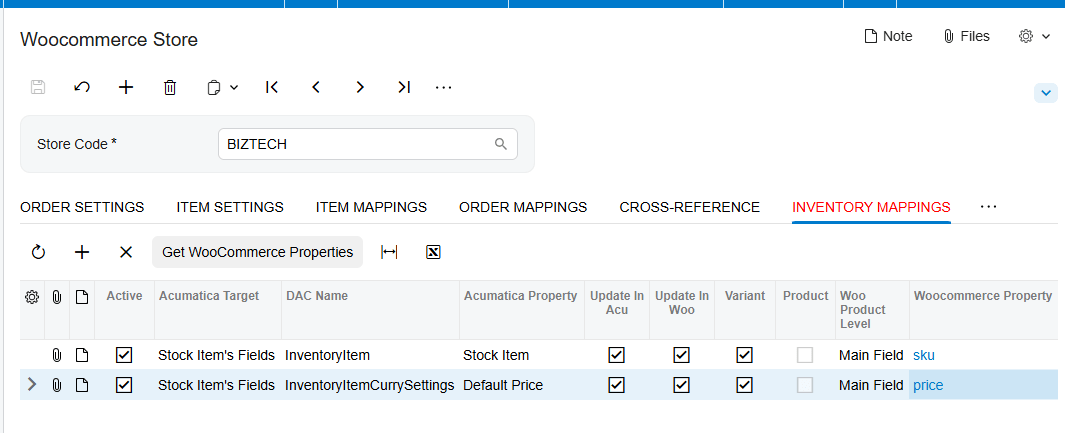Expand the Default Price row chevron

coord(31,385)
